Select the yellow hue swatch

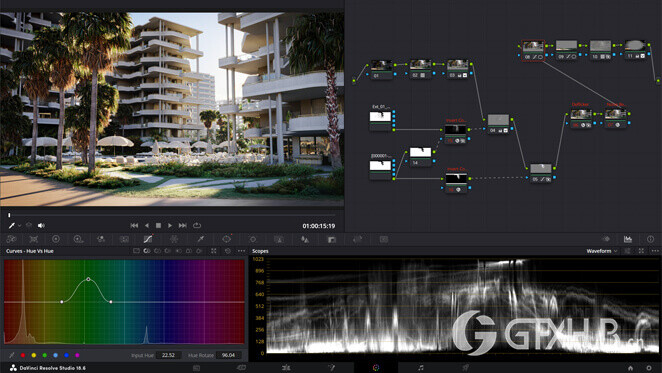click(34, 355)
